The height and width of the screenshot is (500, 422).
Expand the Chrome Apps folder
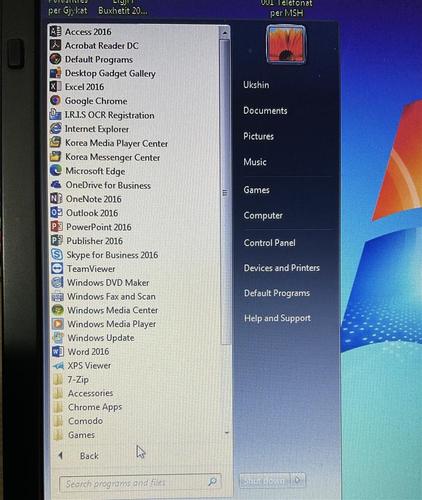click(88, 407)
